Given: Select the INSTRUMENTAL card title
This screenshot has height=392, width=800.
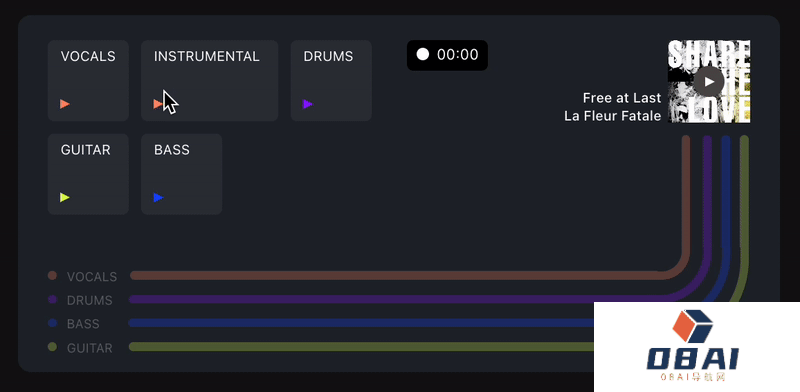Looking at the screenshot, I should point(207,56).
